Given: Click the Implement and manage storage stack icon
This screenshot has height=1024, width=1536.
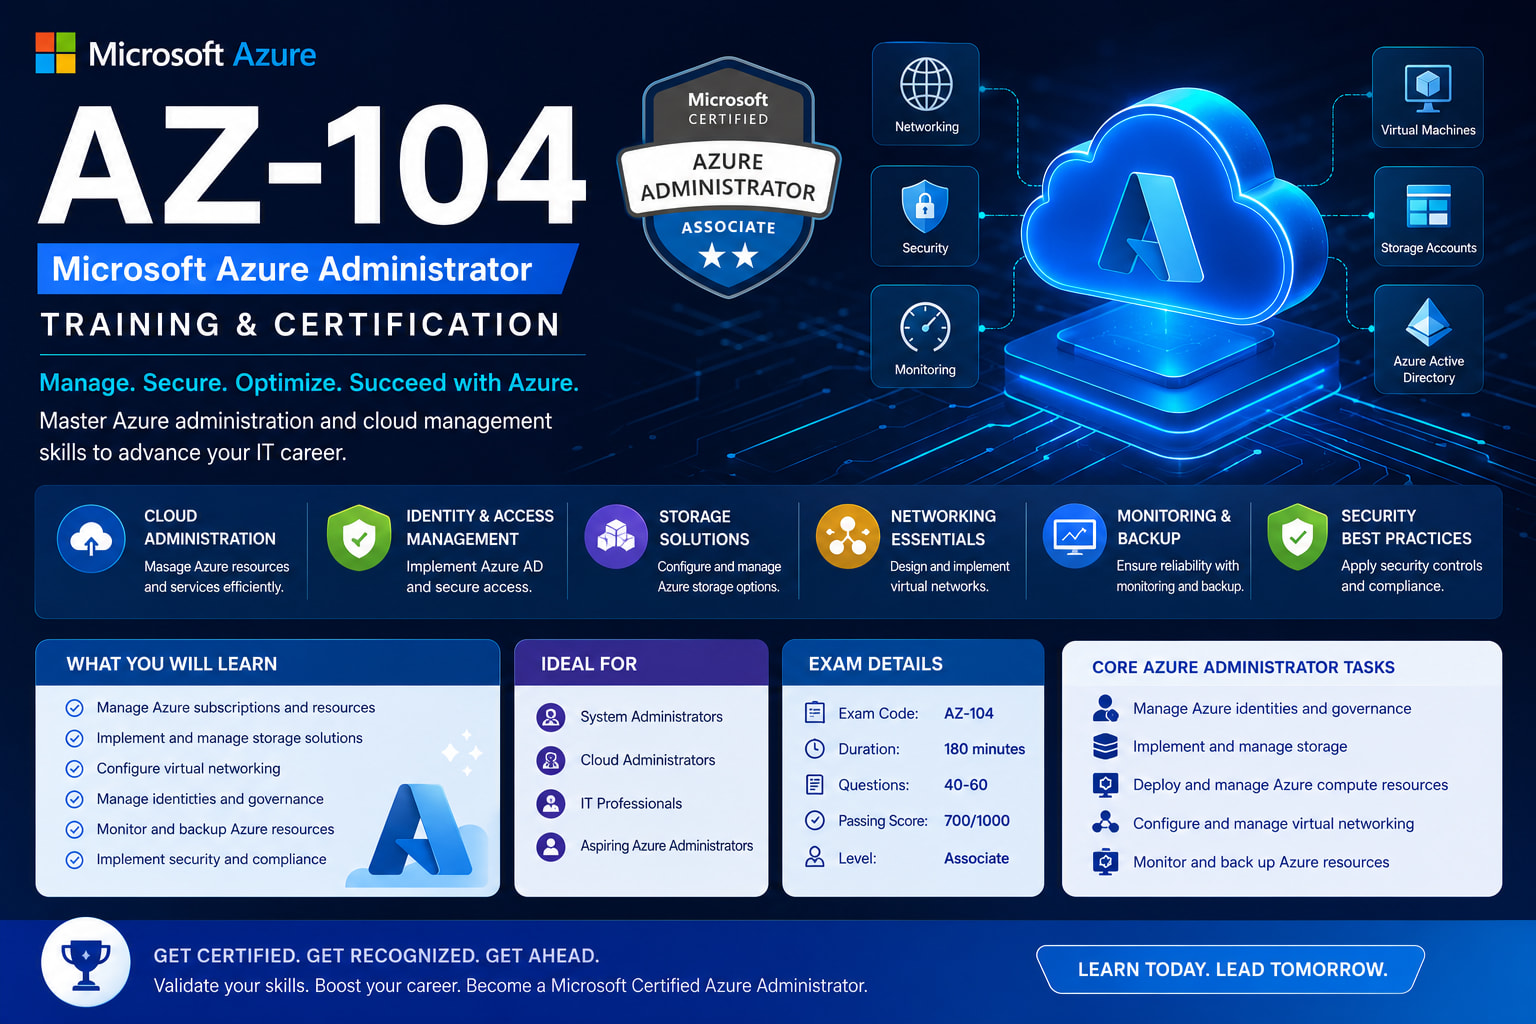Looking at the screenshot, I should coord(1105,746).
